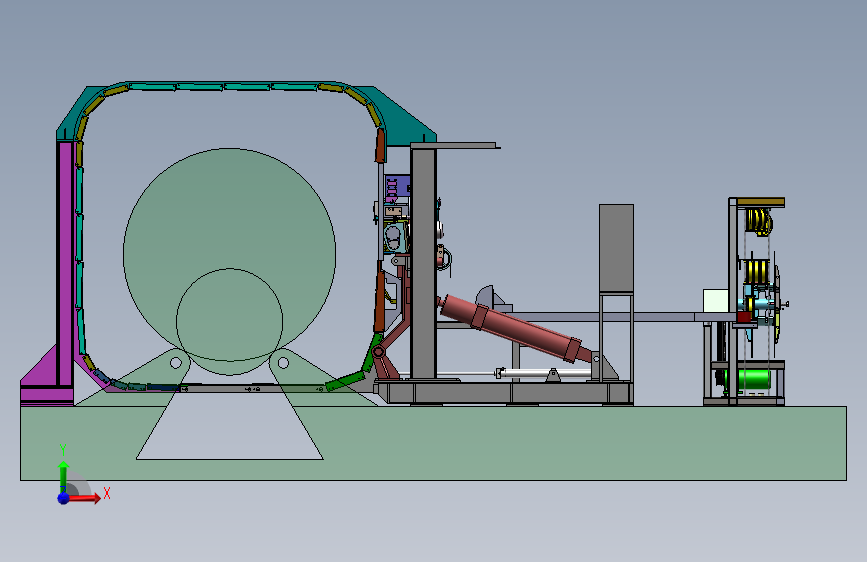This screenshot has width=867, height=562.
Task: Click the blue Z axis ball of the triad
Action: click(x=64, y=498)
